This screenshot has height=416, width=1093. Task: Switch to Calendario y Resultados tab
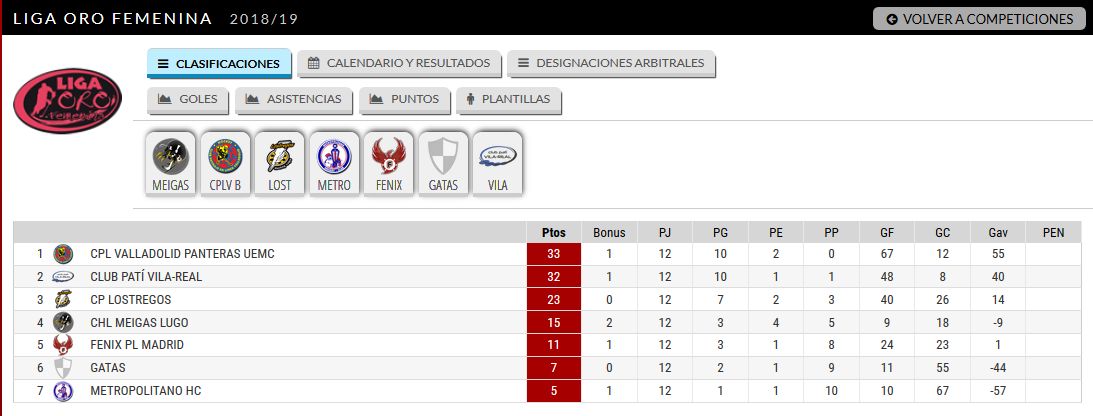pyautogui.click(x=399, y=63)
